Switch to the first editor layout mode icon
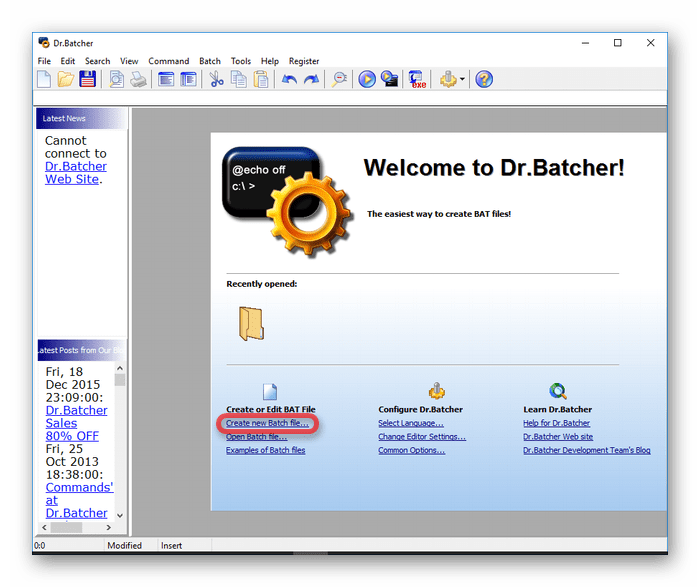This screenshot has height=587, width=700. pyautogui.click(x=166, y=79)
